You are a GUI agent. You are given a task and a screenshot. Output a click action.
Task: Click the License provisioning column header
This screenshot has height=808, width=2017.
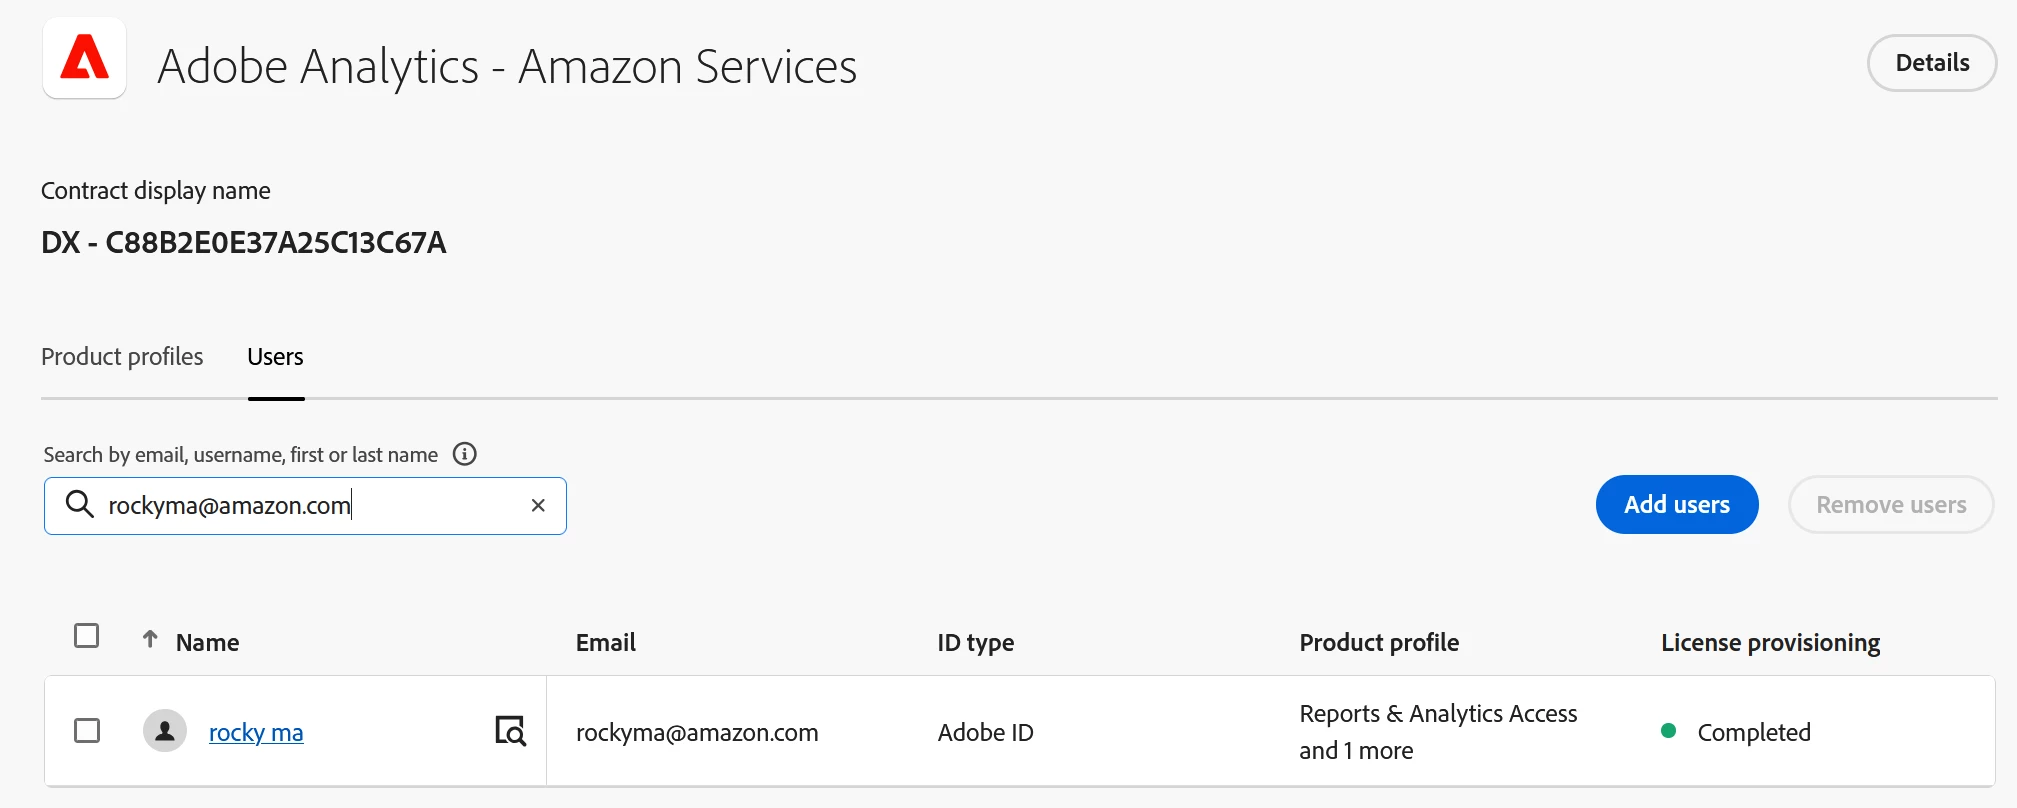coord(1770,643)
